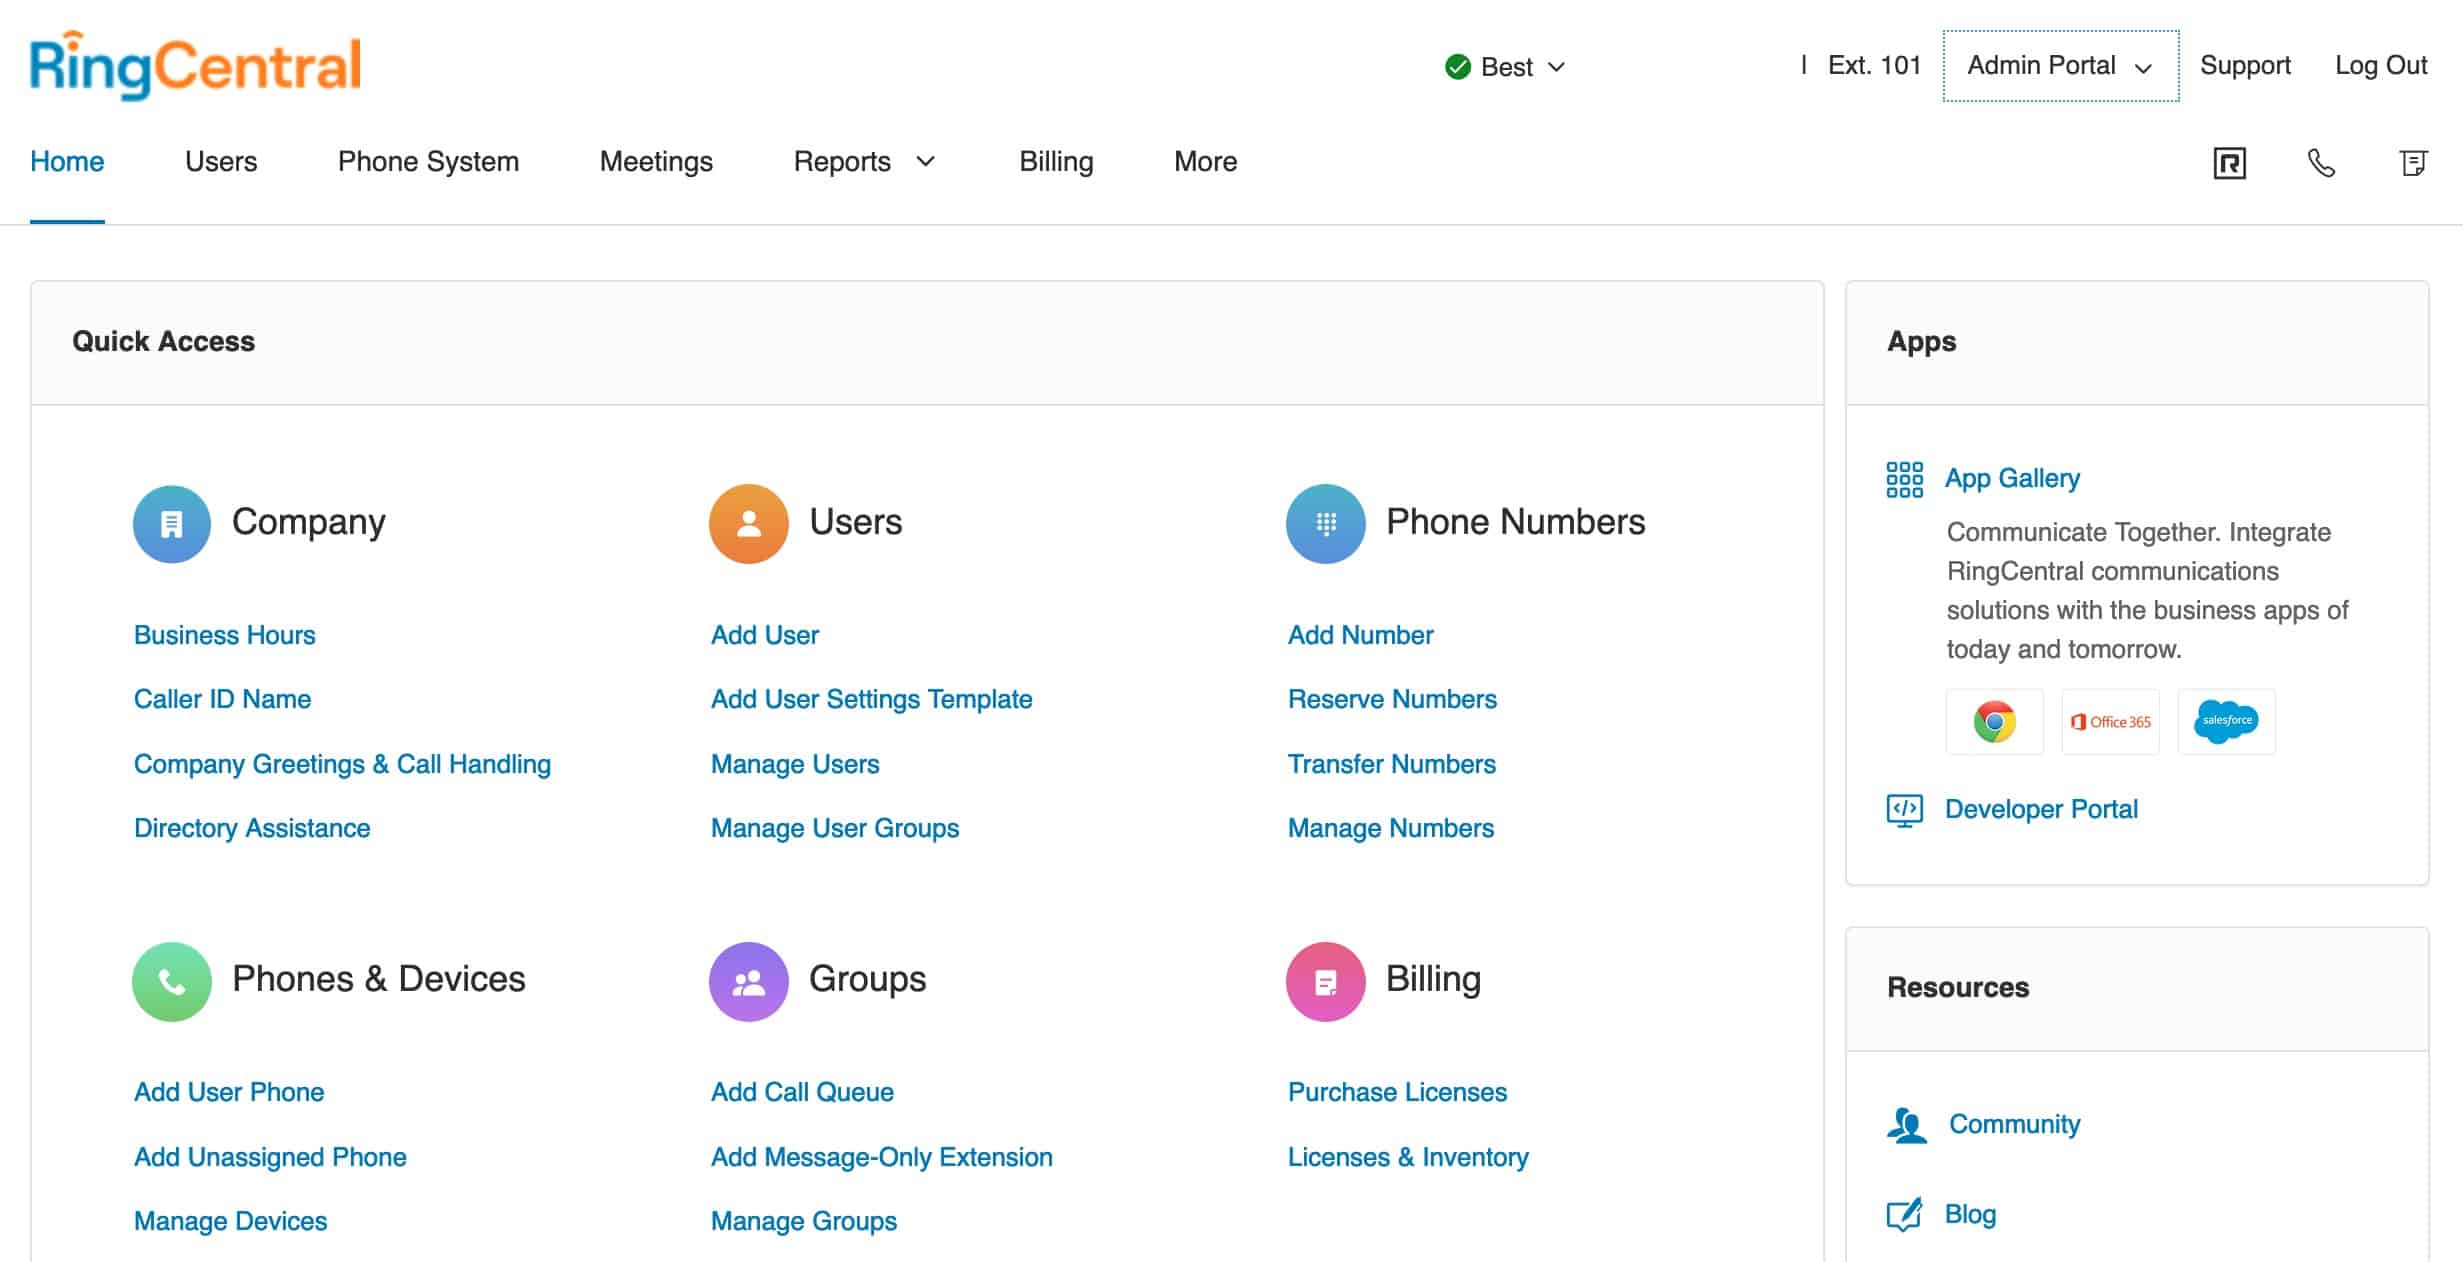Click the Phone Numbers dial-pad icon

1325,522
